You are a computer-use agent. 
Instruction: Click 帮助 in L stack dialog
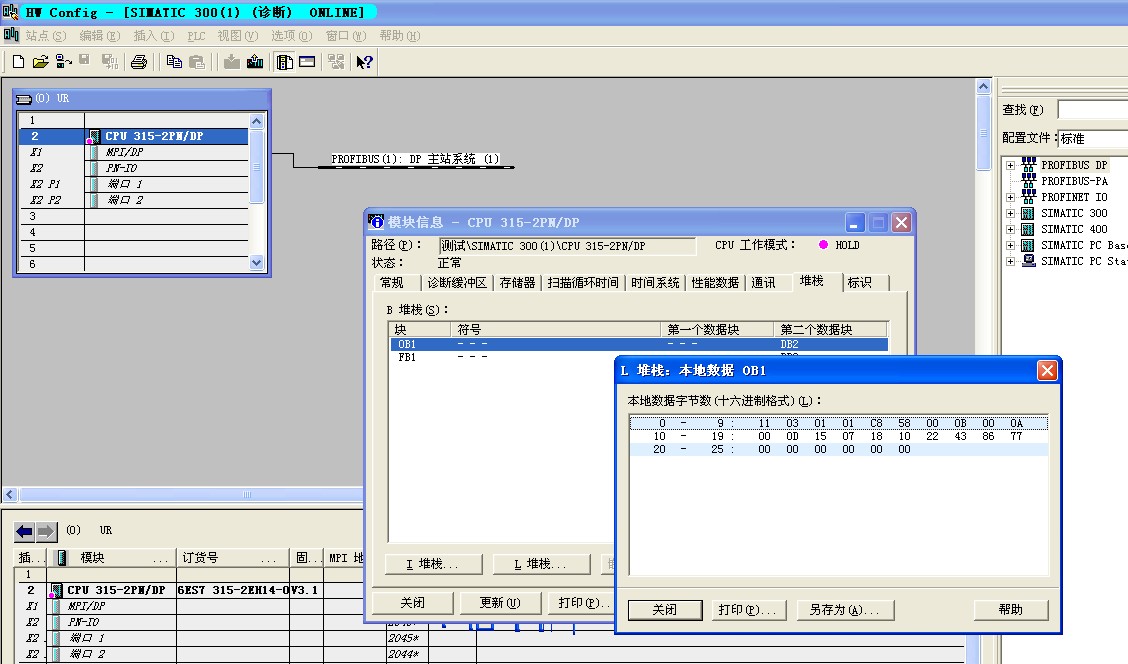coord(1011,610)
